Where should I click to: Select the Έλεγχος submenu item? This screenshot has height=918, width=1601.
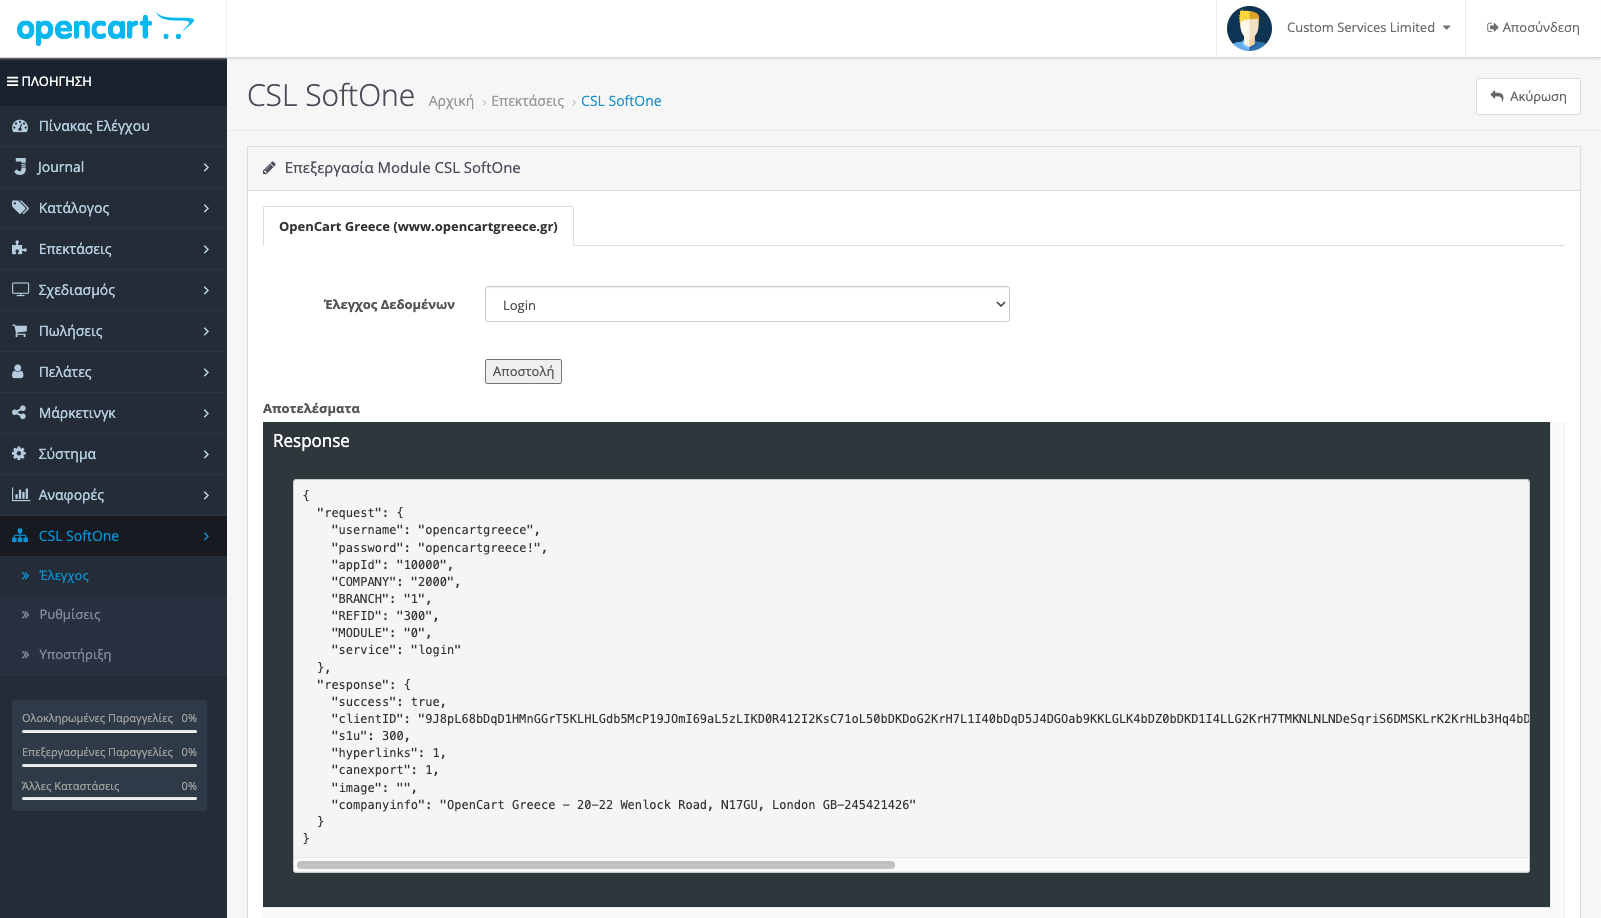coord(113,576)
